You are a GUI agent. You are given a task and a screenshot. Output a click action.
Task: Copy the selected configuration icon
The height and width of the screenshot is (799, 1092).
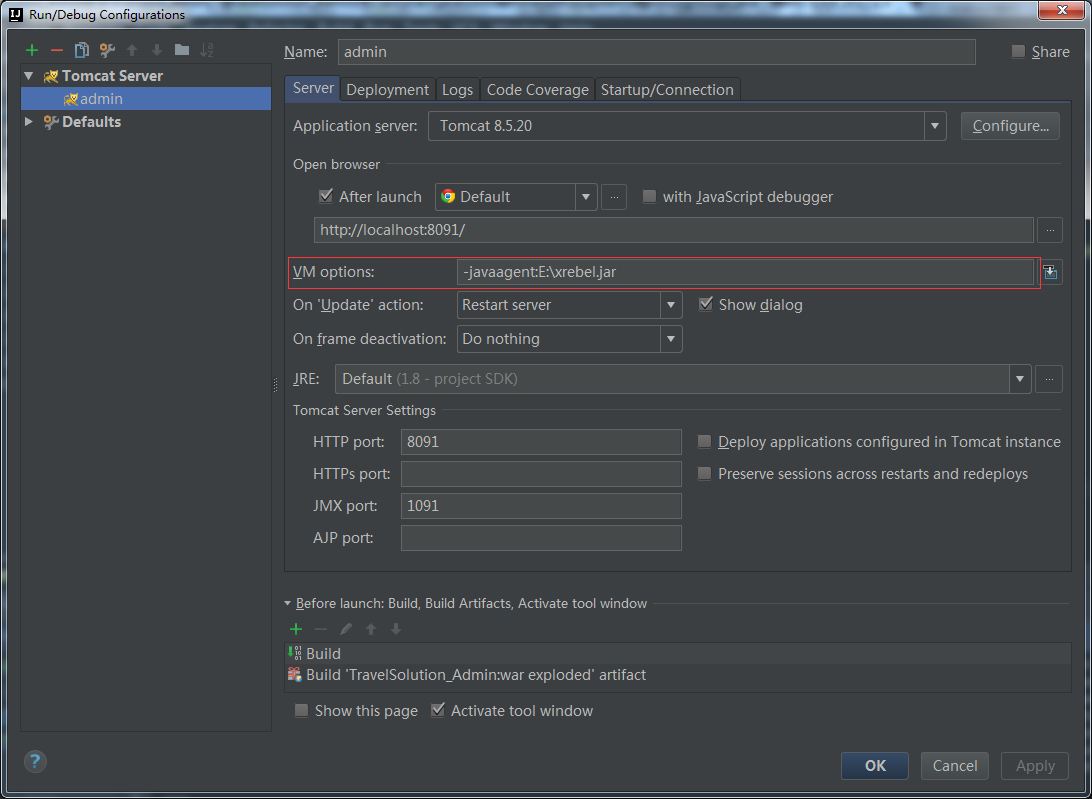(81, 50)
